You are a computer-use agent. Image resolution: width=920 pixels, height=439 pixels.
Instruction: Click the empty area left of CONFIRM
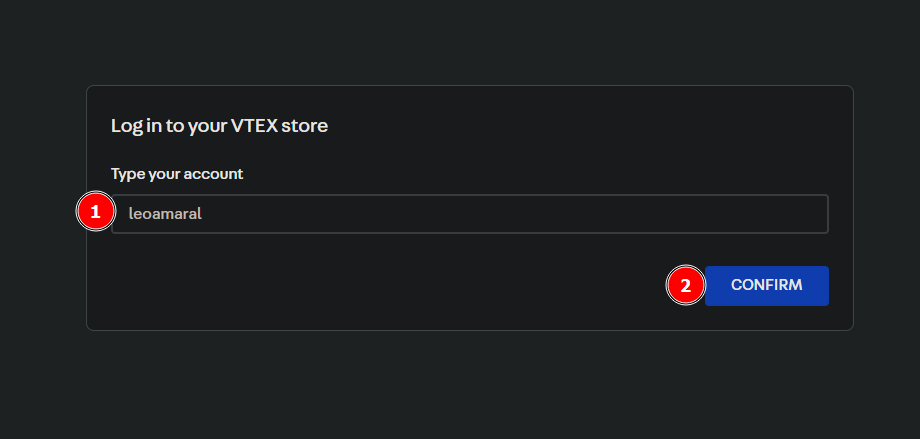point(400,286)
